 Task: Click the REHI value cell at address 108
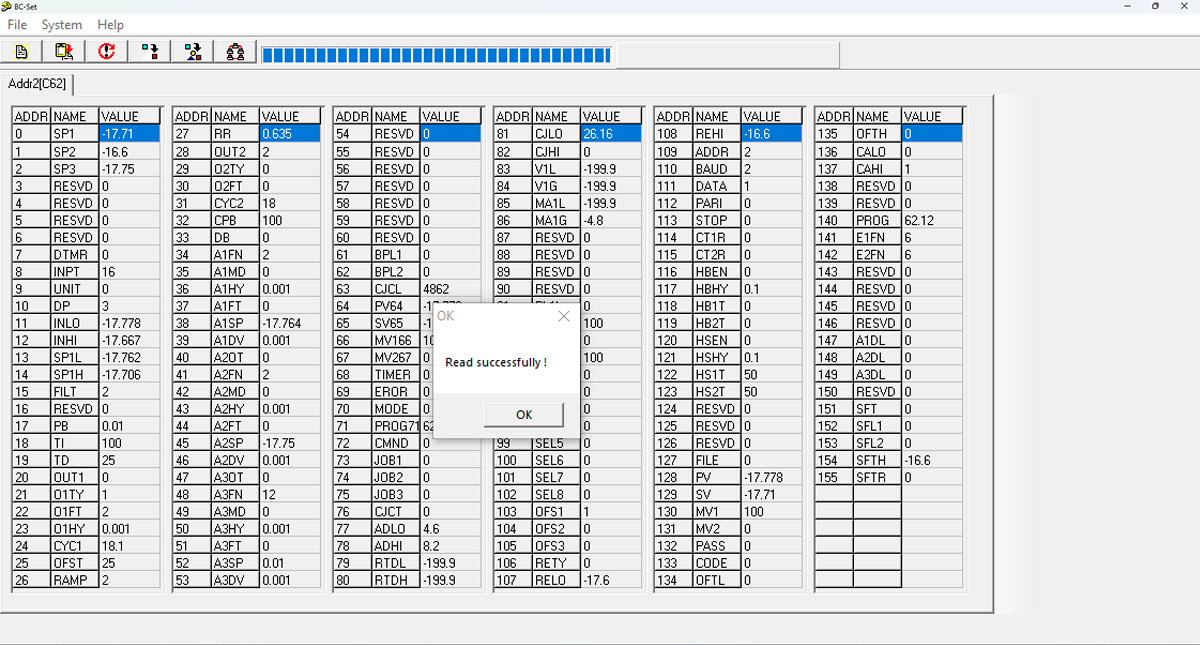pyautogui.click(x=771, y=134)
